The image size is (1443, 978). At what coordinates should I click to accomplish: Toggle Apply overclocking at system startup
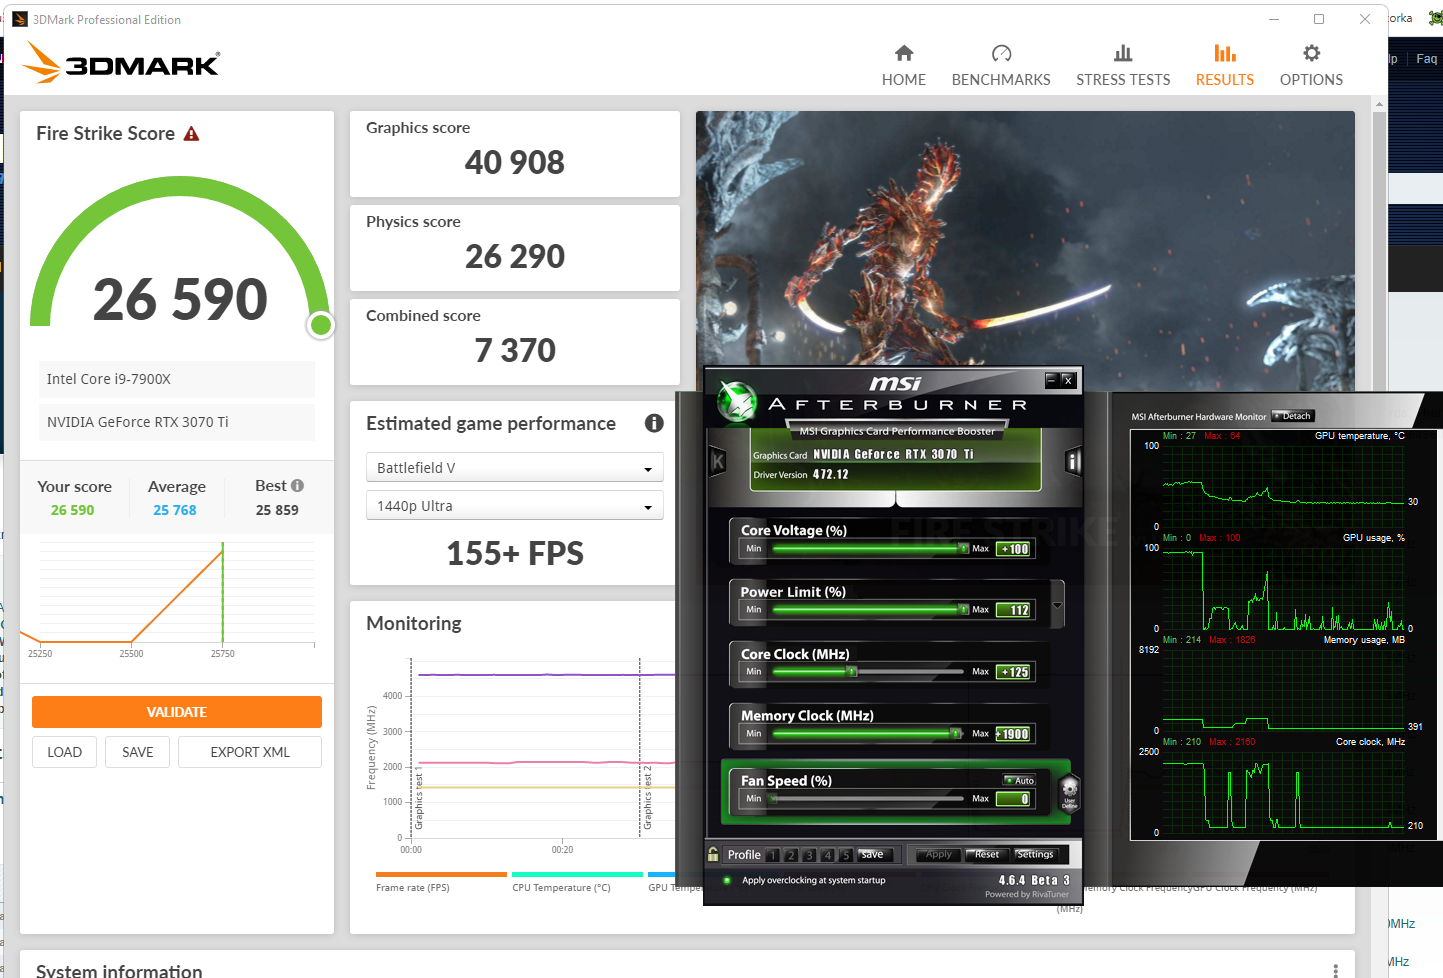point(727,881)
